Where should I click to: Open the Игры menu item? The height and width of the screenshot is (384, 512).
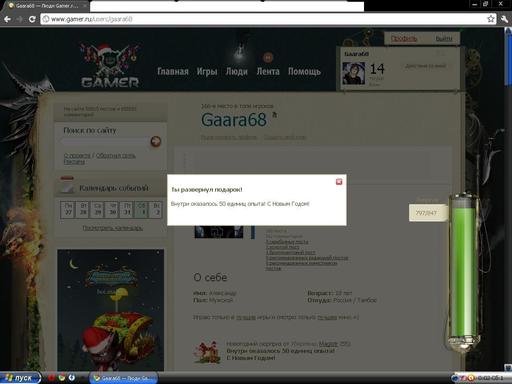(x=207, y=71)
